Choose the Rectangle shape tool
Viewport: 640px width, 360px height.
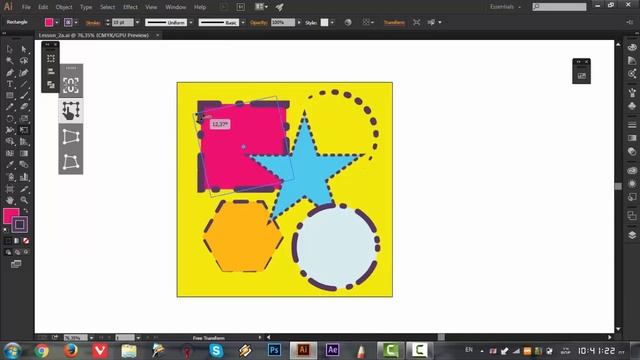(x=9, y=96)
